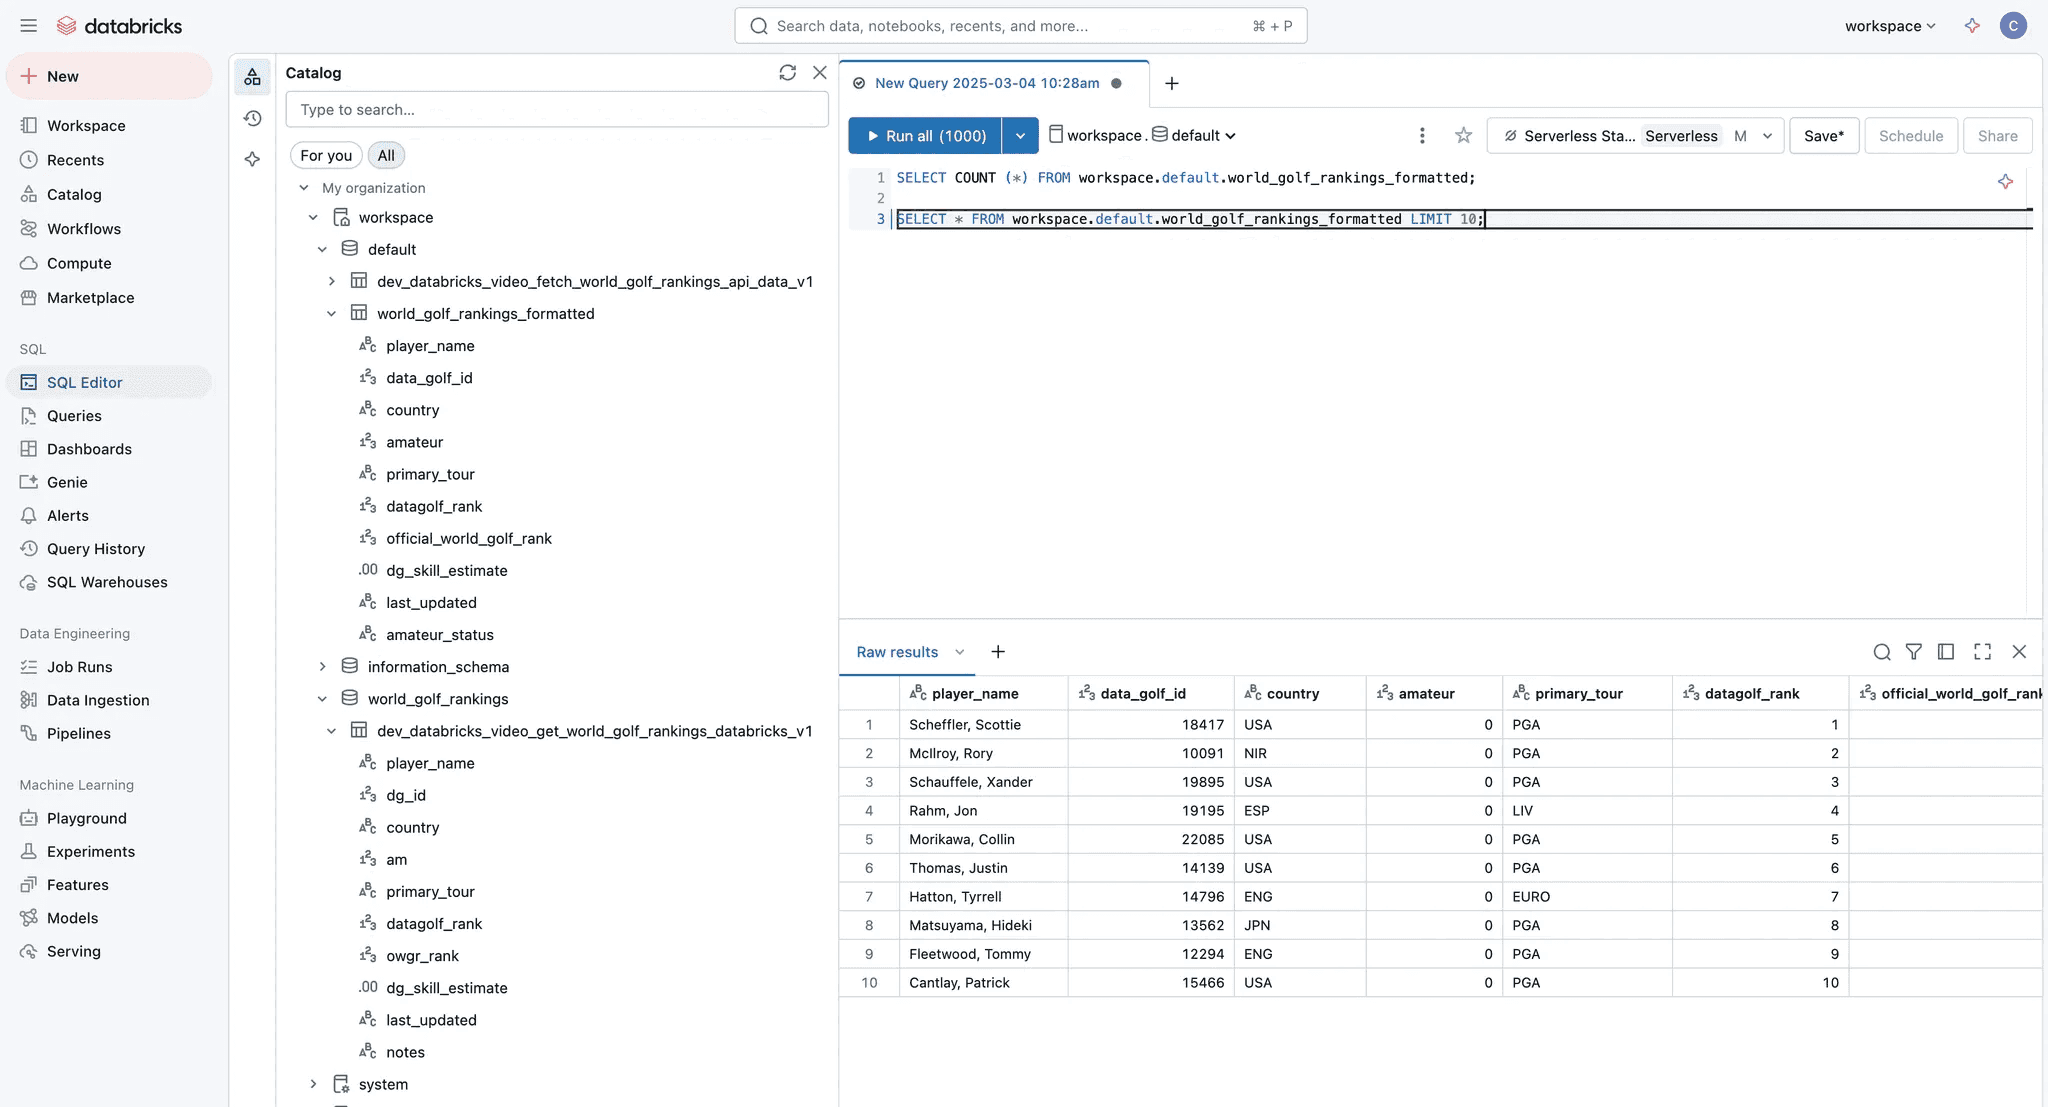
Task: Open the Raw results tab dropdown
Action: [959, 652]
